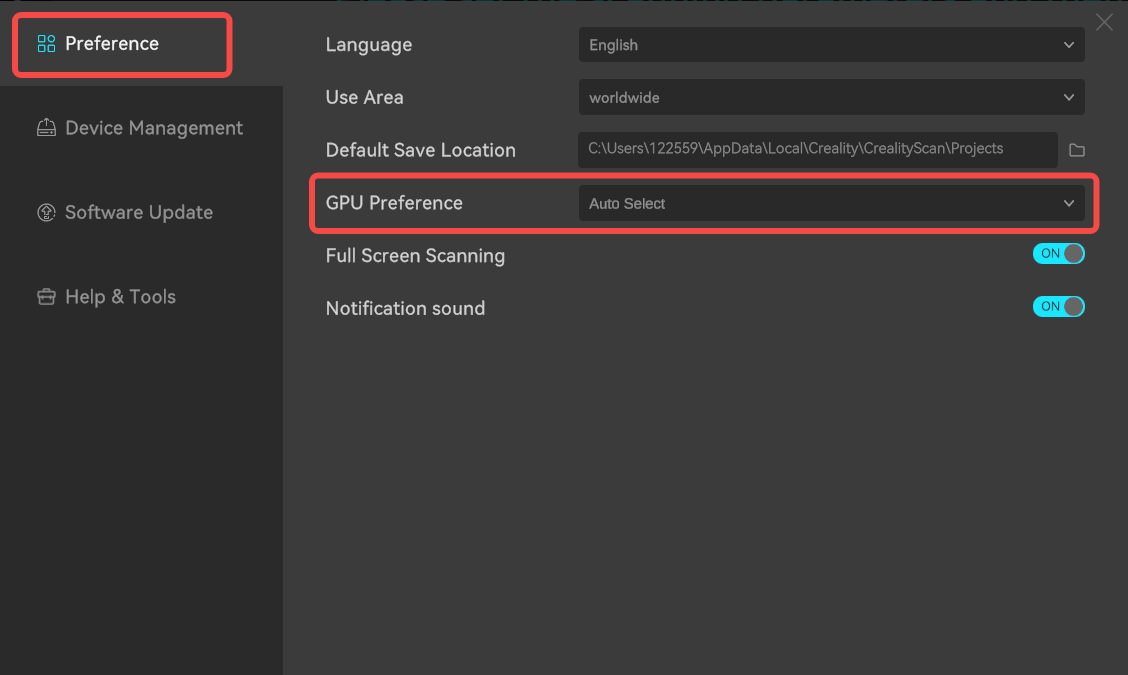Screen dimensions: 1128x675
Task: Click the Language label
Action: [x=368, y=45]
